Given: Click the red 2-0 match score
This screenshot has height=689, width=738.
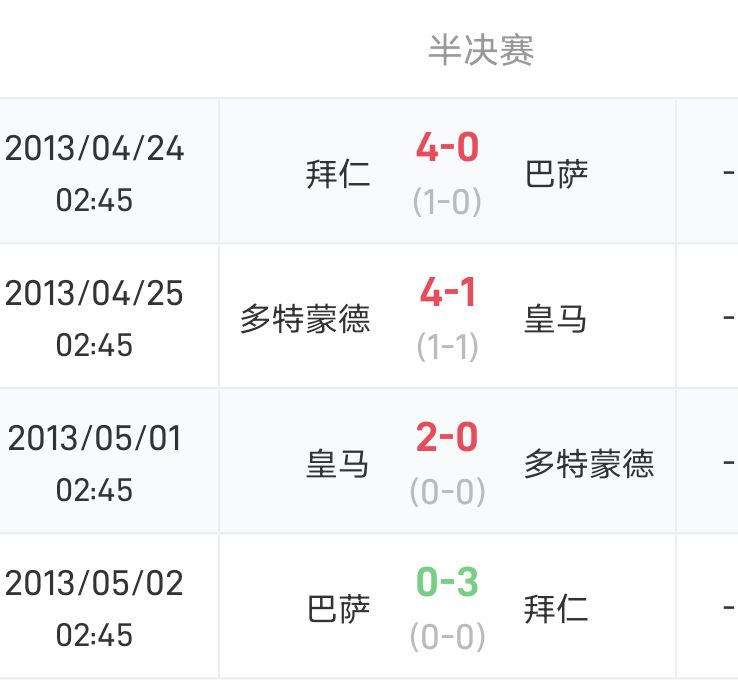Looking at the screenshot, I should 447,438.
